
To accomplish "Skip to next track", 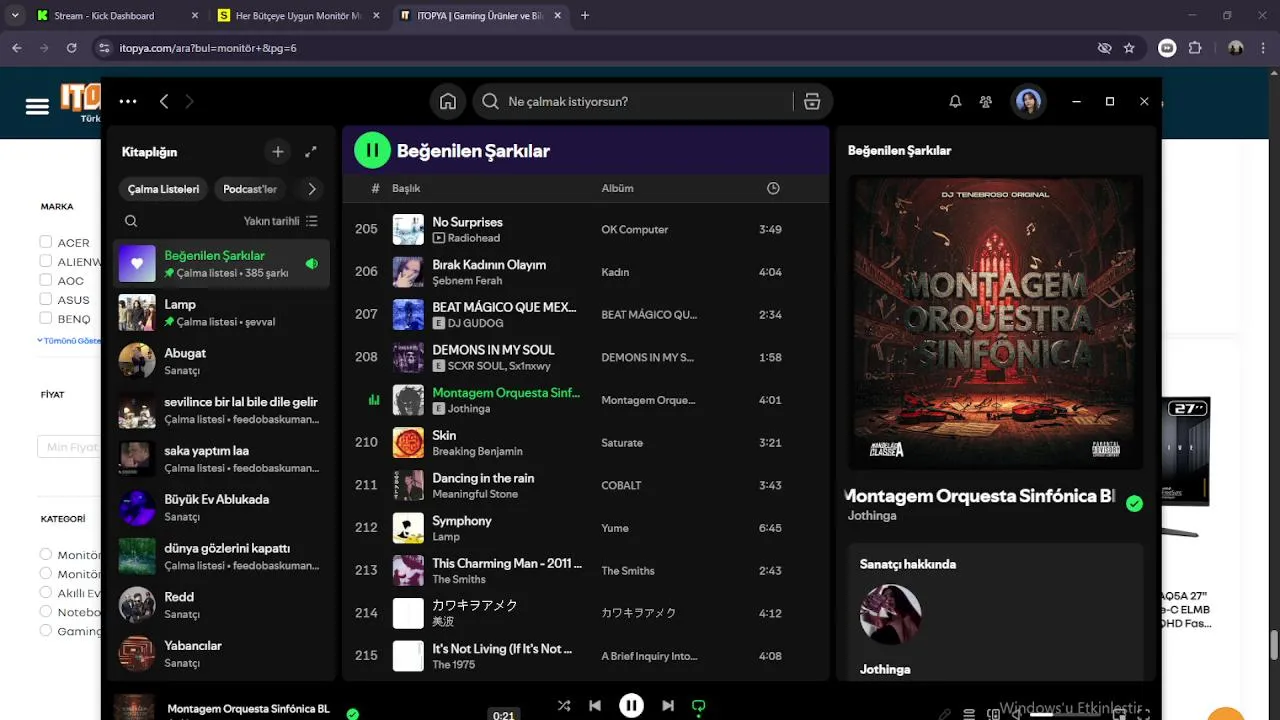I will [x=668, y=706].
